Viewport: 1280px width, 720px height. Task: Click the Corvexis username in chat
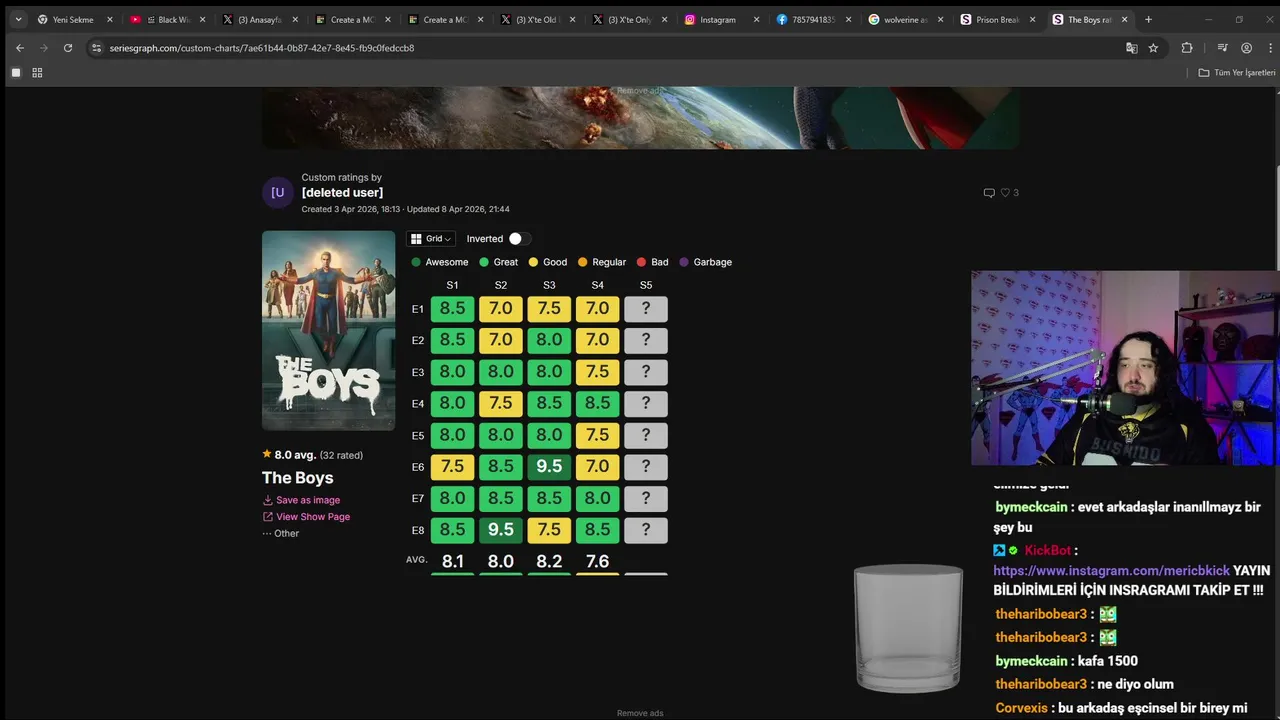pos(1021,708)
